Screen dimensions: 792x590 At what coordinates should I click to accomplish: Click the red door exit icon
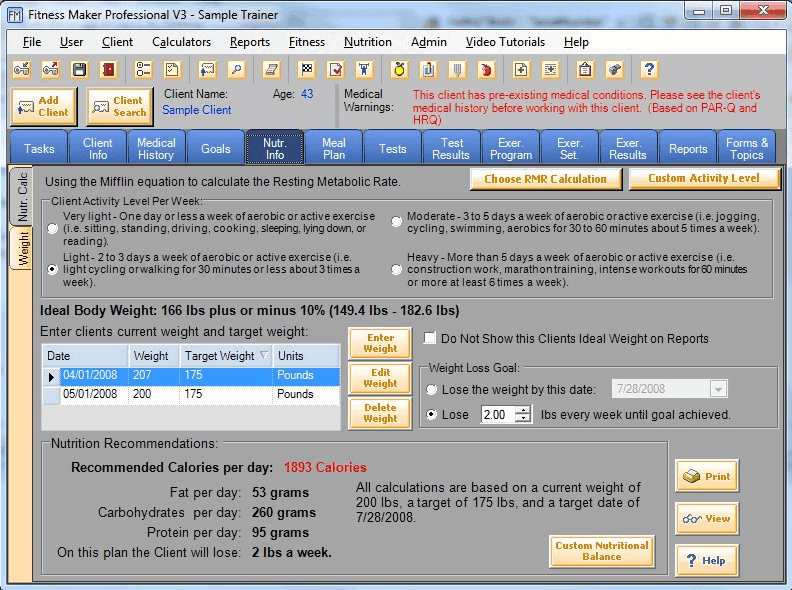click(x=109, y=69)
